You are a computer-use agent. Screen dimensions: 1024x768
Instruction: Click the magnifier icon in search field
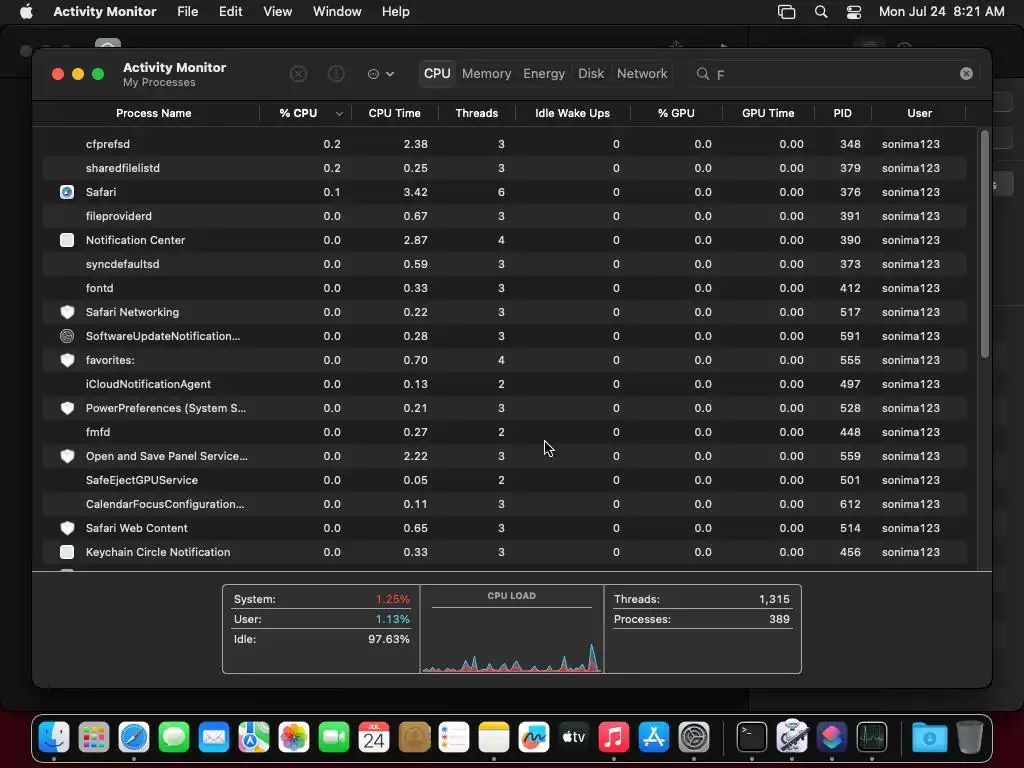pos(703,74)
